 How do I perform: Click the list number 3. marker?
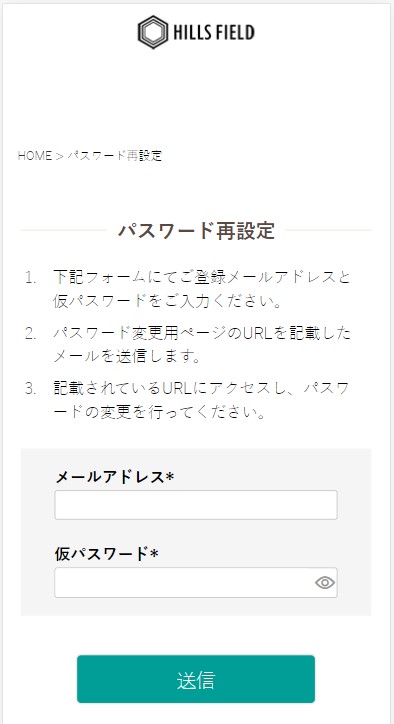click(x=30, y=389)
